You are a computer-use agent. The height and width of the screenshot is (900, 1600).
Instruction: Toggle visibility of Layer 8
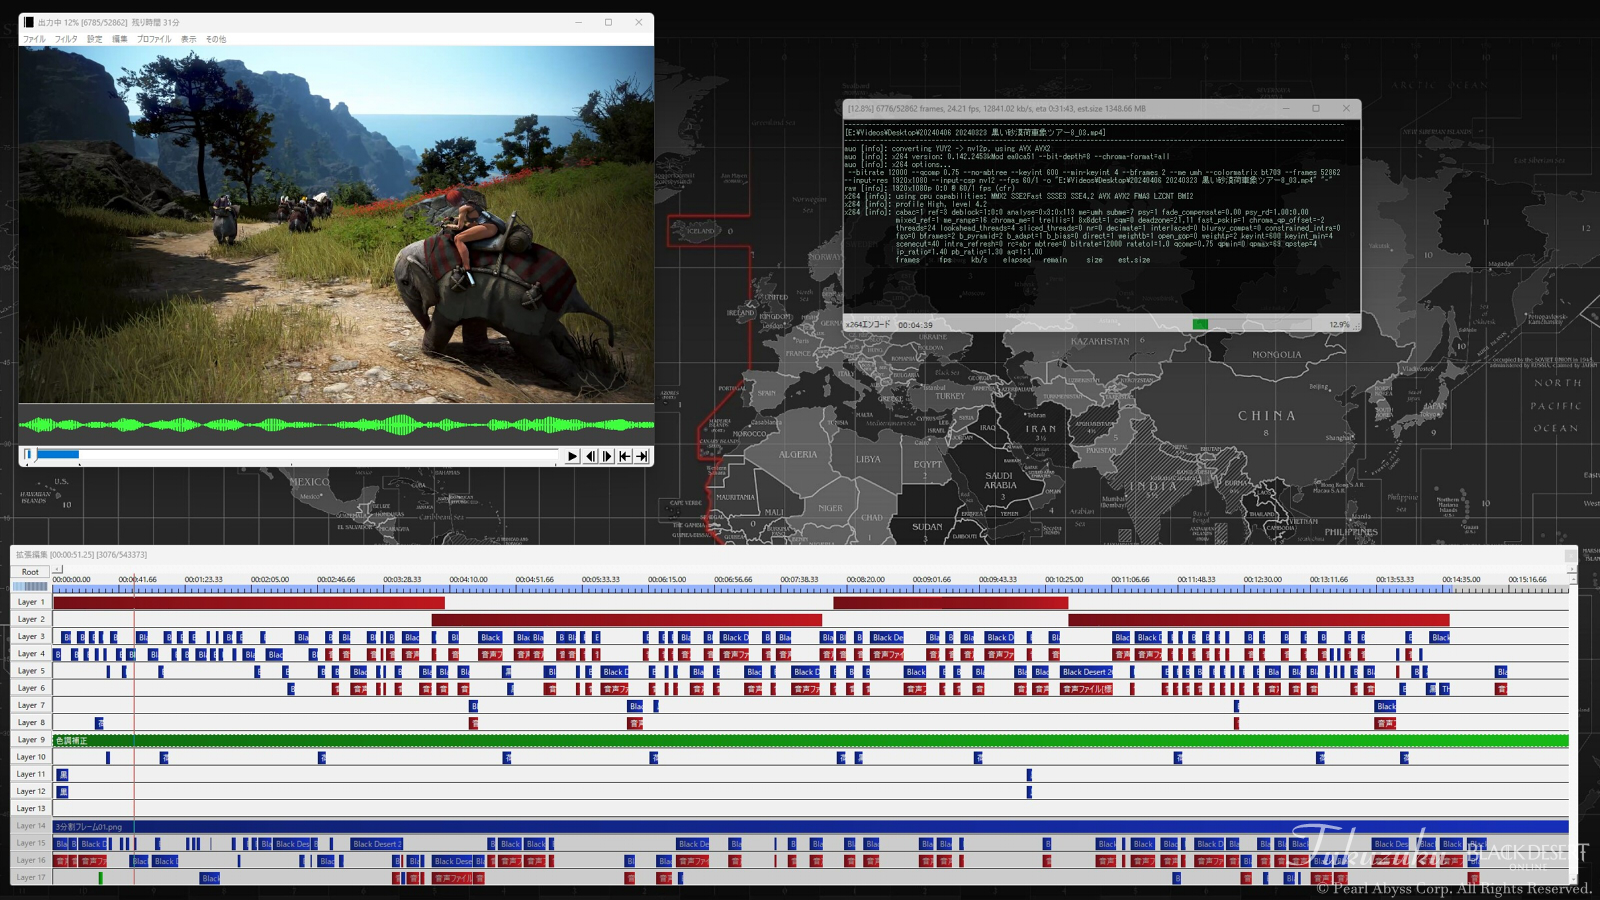point(30,722)
